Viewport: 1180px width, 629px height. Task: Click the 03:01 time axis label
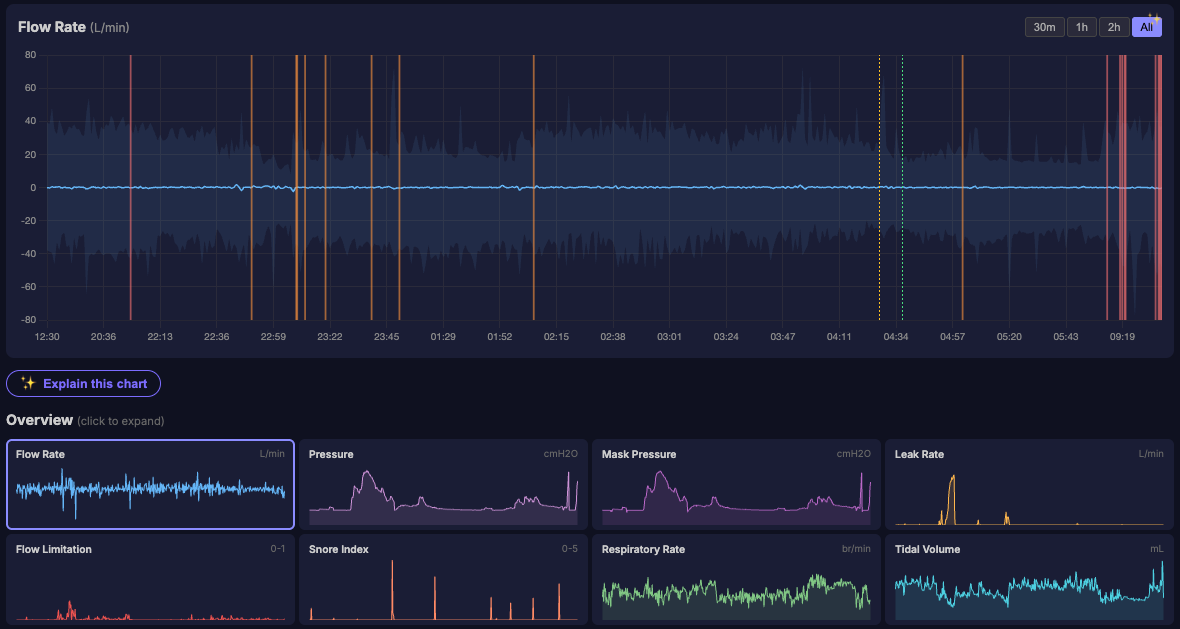669,336
